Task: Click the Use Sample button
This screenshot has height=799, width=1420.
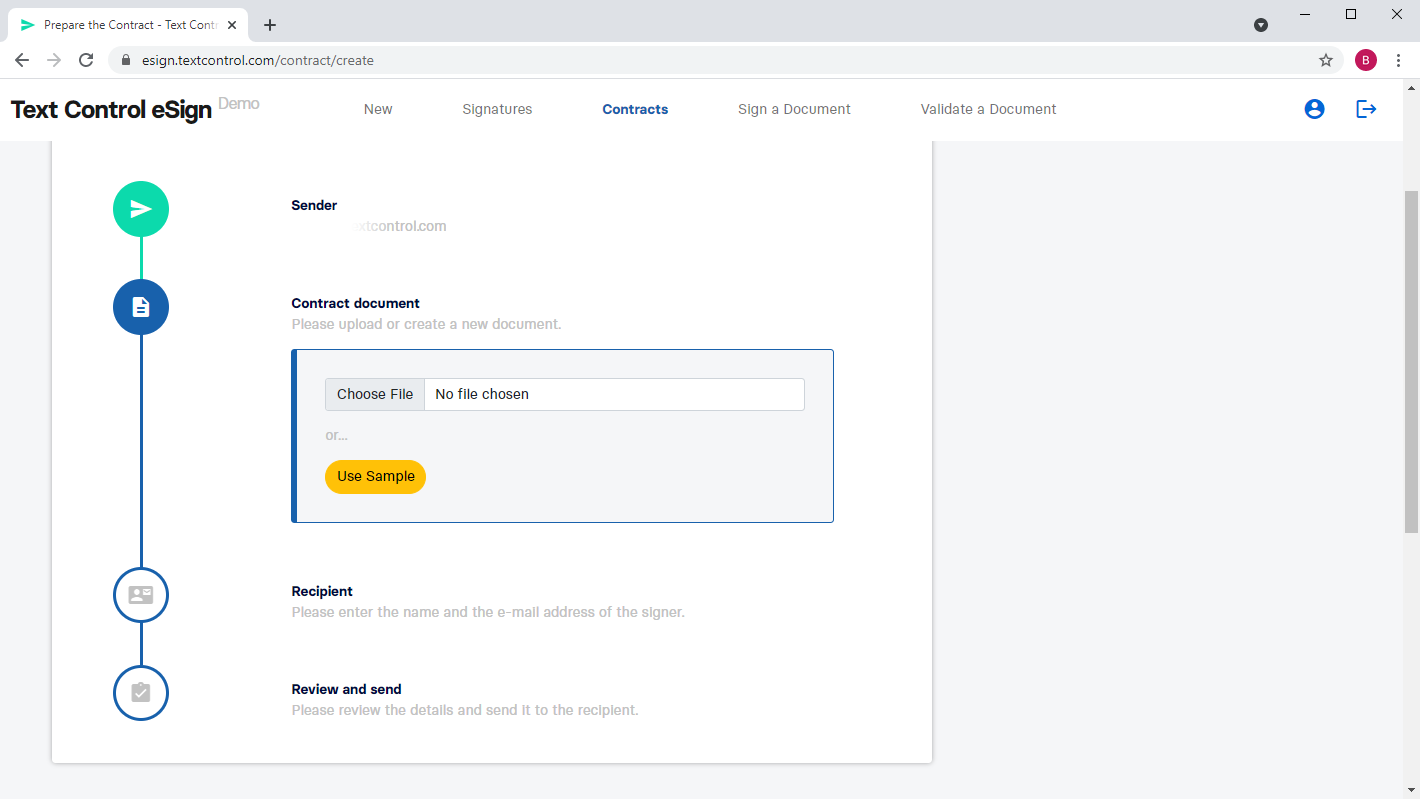Action: click(x=375, y=477)
